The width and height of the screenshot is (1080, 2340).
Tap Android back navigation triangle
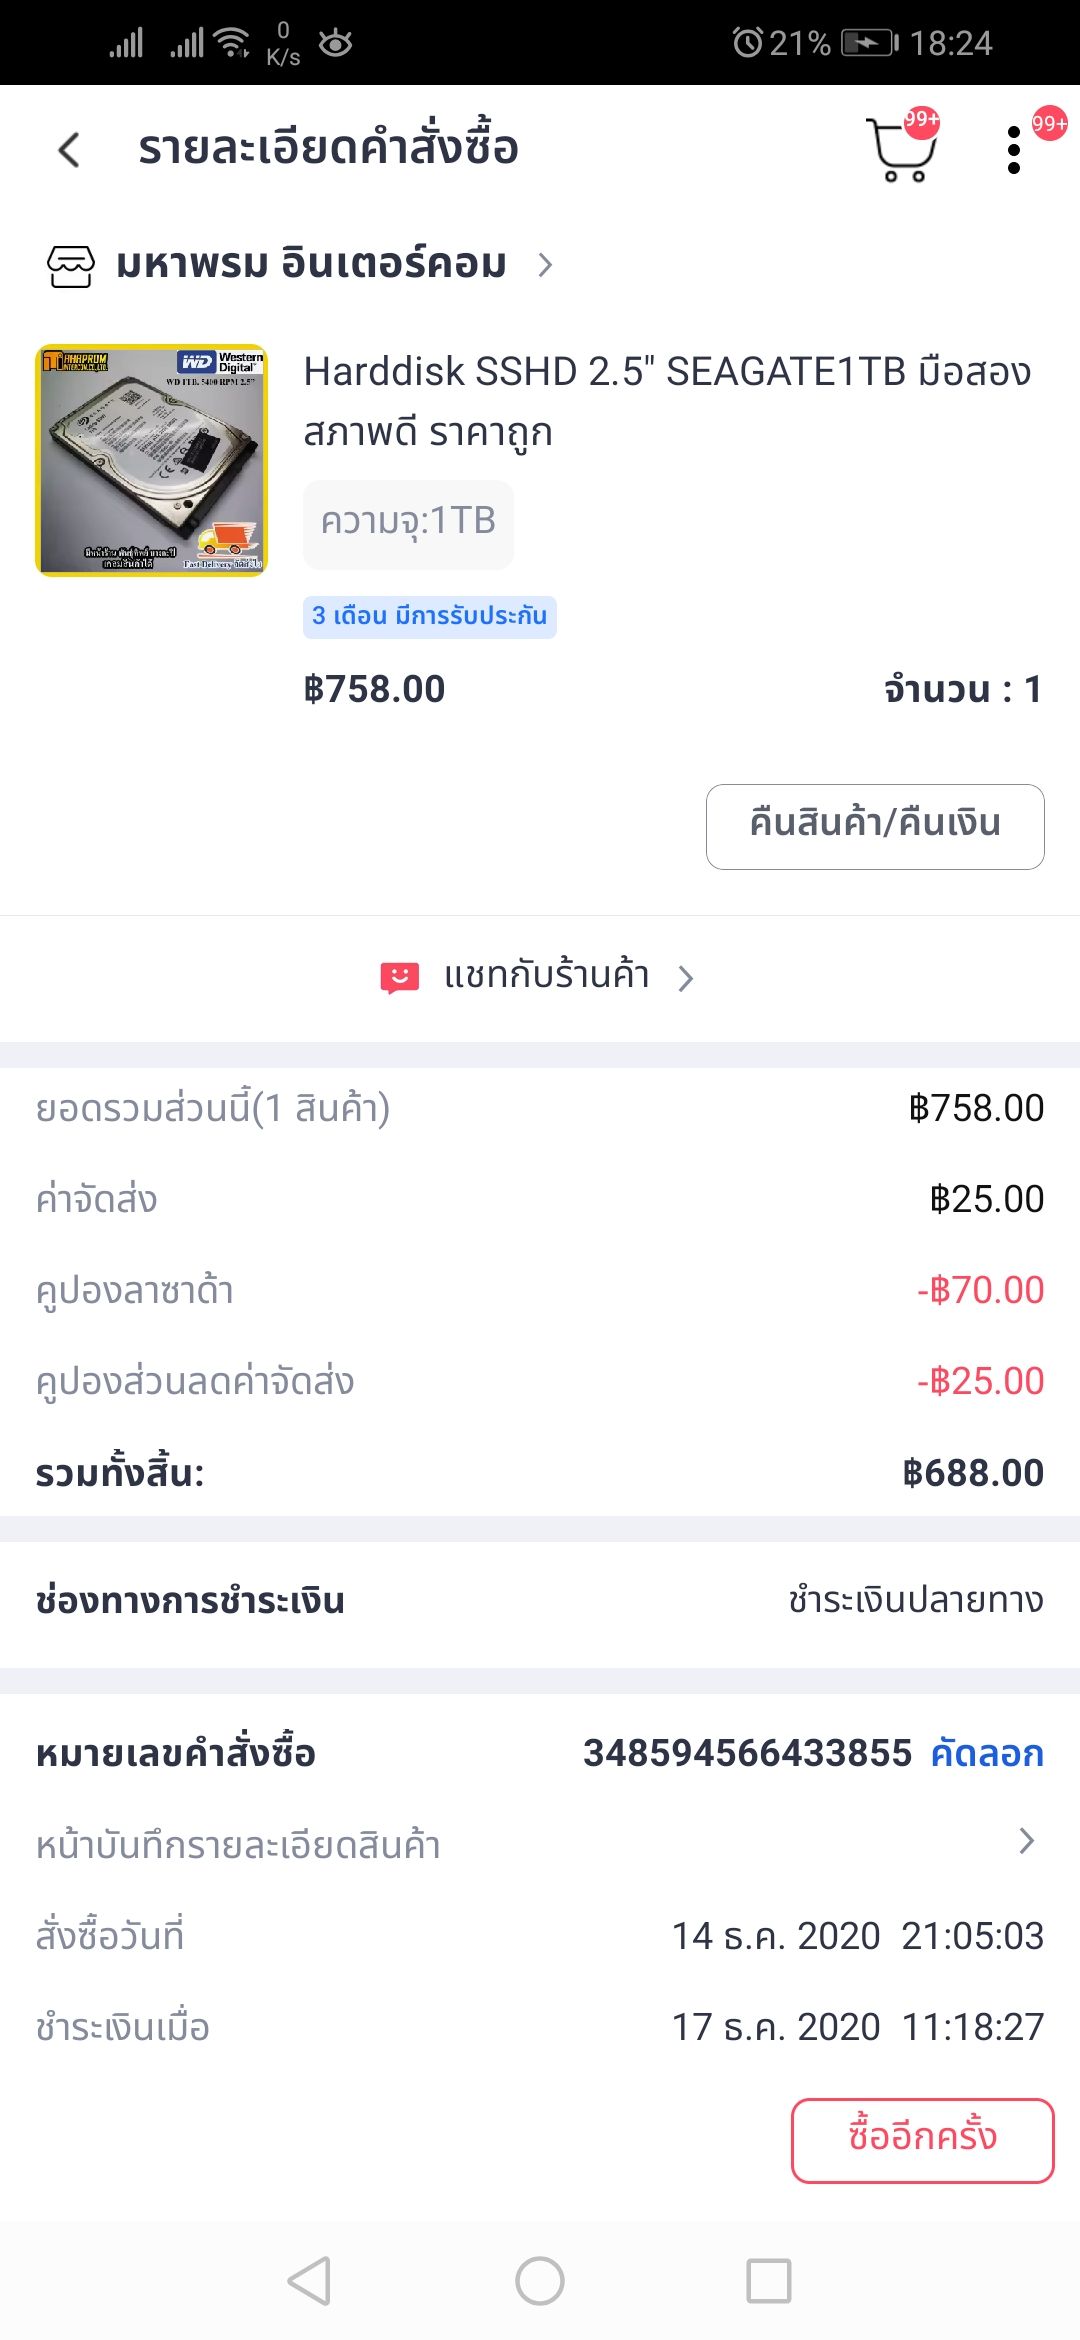(310, 2281)
